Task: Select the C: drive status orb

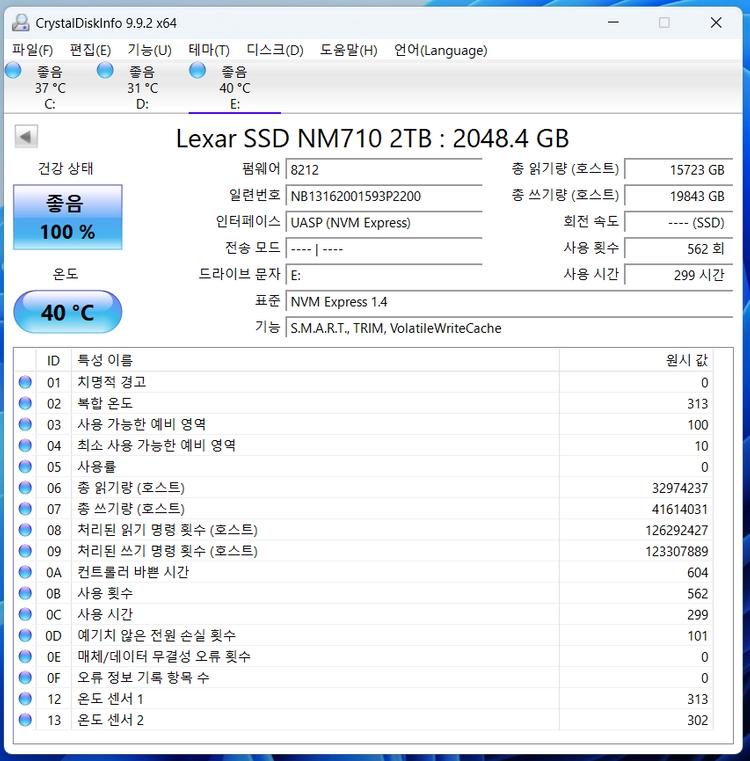Action: click(13, 70)
